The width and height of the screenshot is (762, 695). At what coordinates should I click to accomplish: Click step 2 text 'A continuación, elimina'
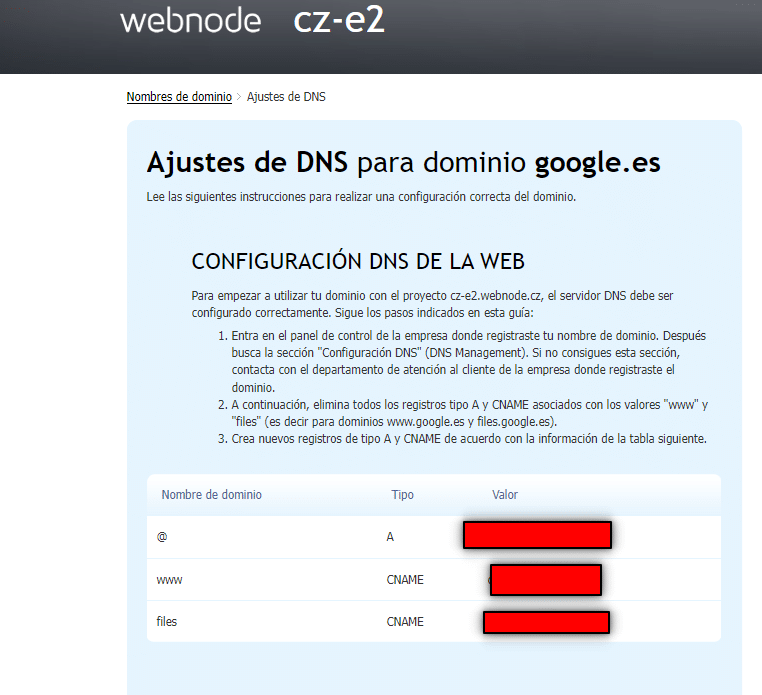[469, 413]
